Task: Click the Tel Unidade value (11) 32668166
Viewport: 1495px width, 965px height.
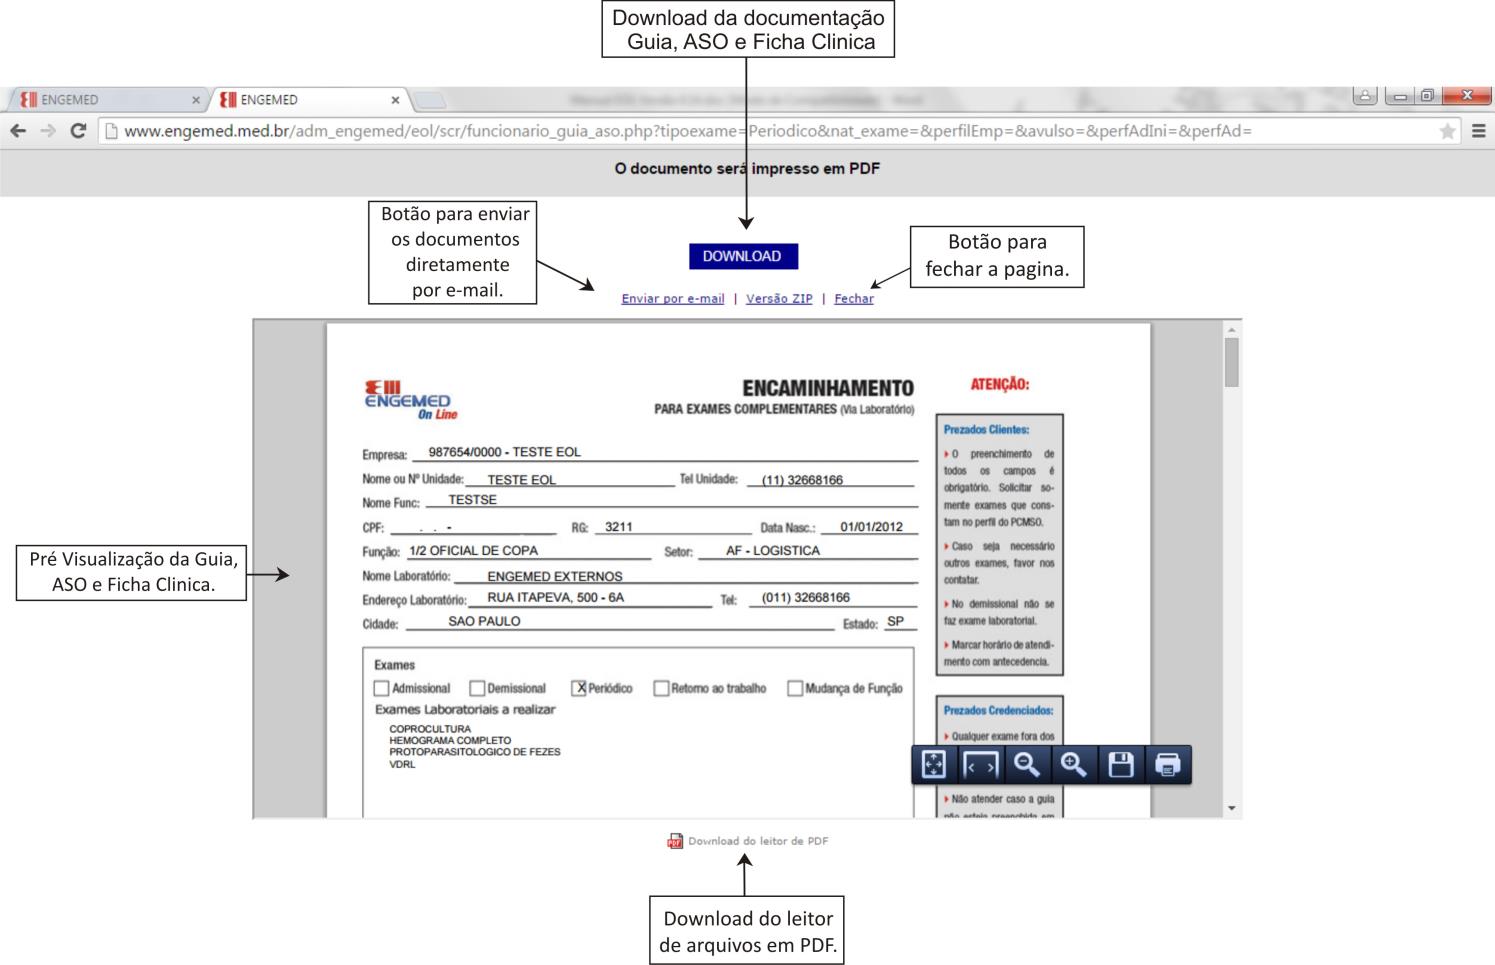Action: pos(802,480)
